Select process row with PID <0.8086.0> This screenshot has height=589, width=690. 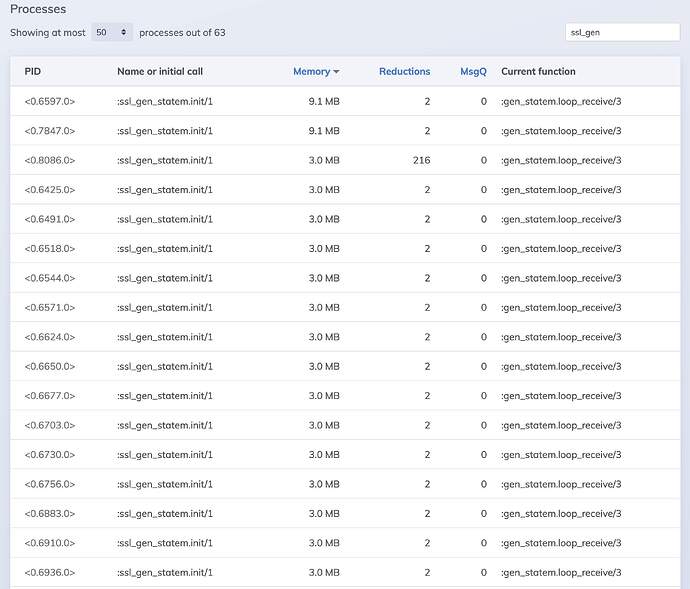[x=345, y=160]
